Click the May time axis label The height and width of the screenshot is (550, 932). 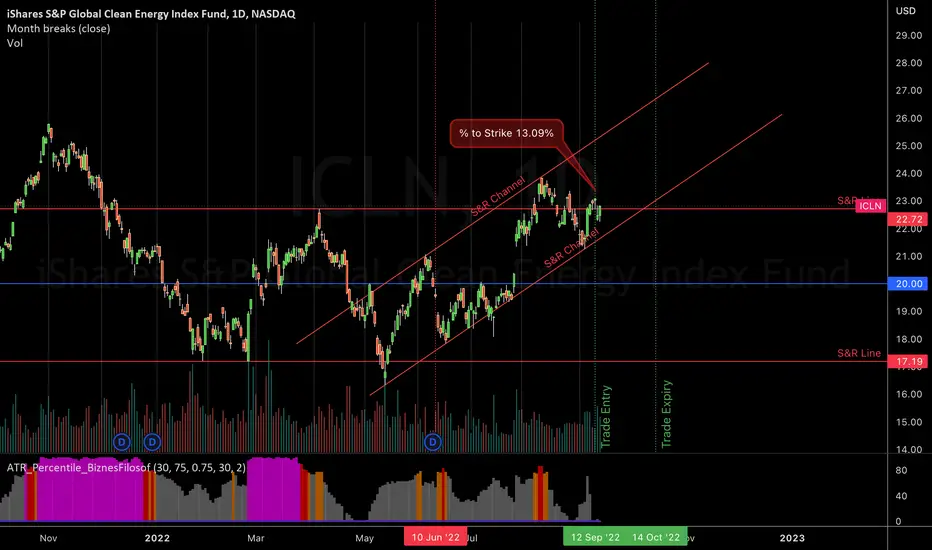[364, 538]
